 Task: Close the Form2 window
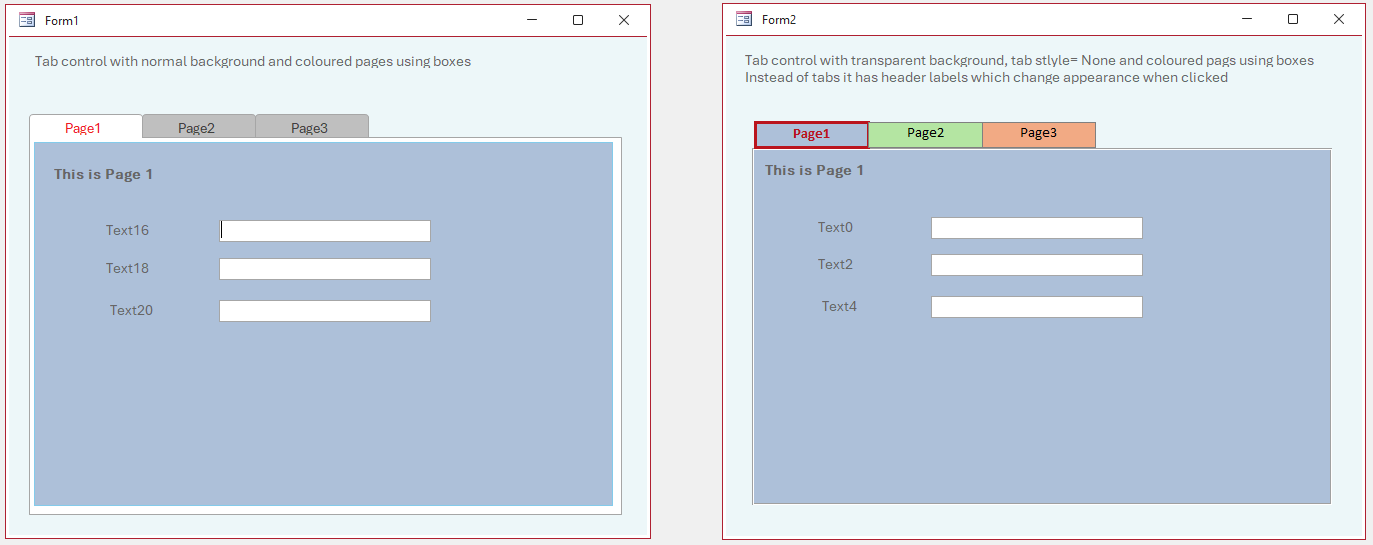click(1339, 19)
